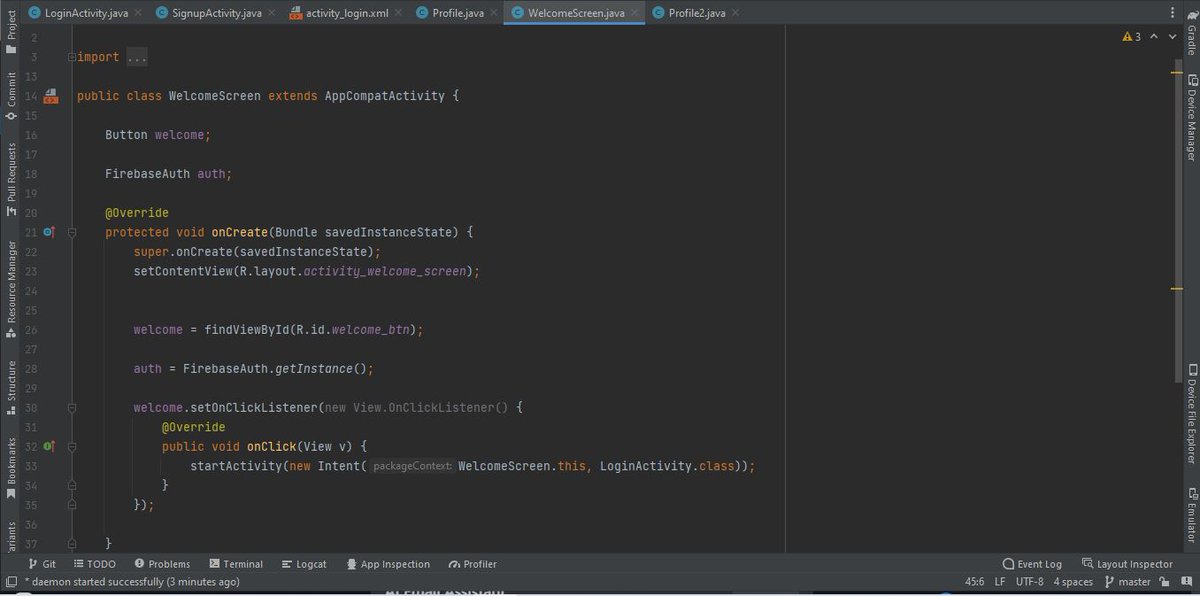Open the Commit tool window

tap(11, 97)
